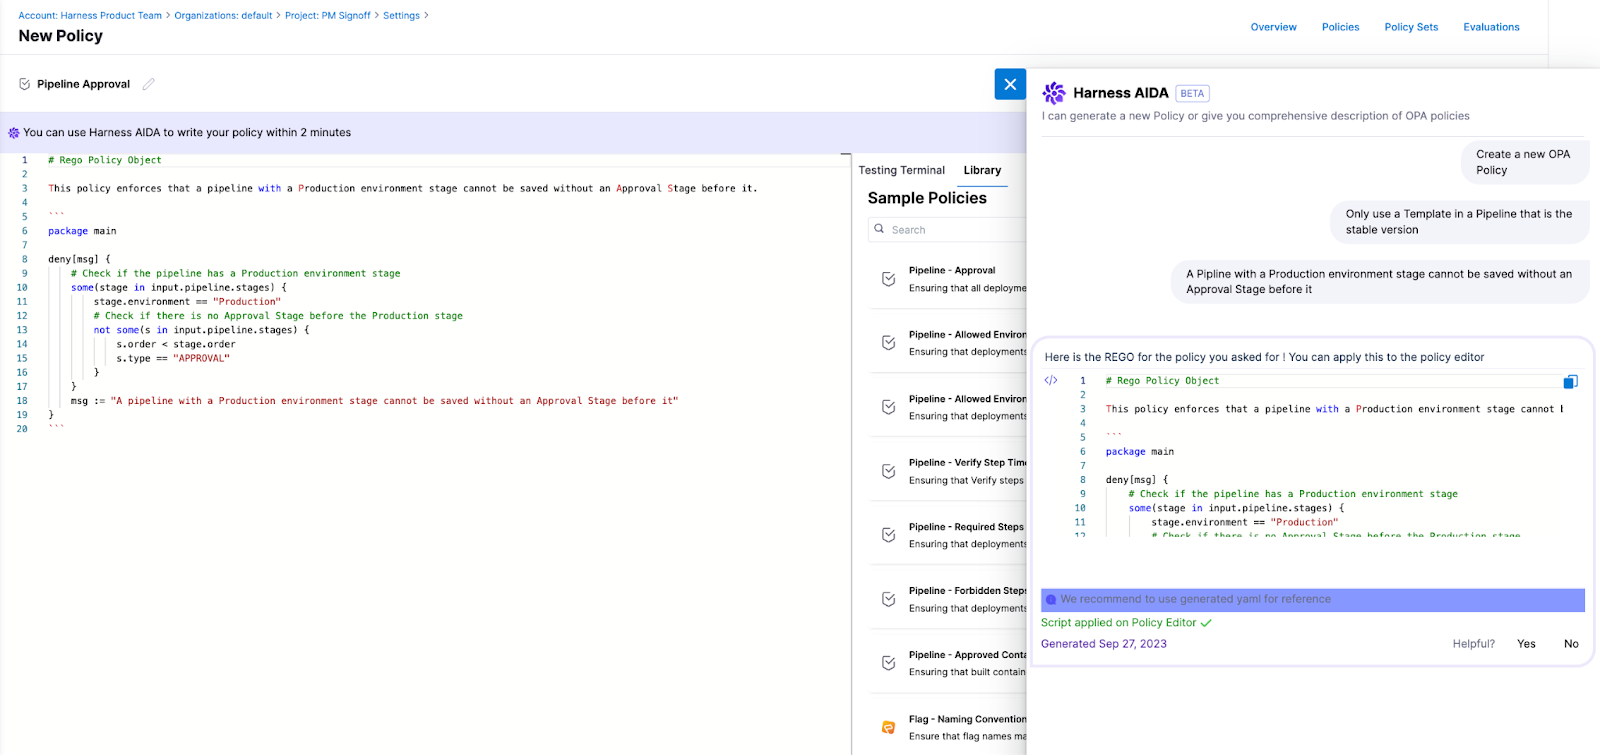Select the Library tab
This screenshot has height=755, width=1600.
[x=982, y=170]
